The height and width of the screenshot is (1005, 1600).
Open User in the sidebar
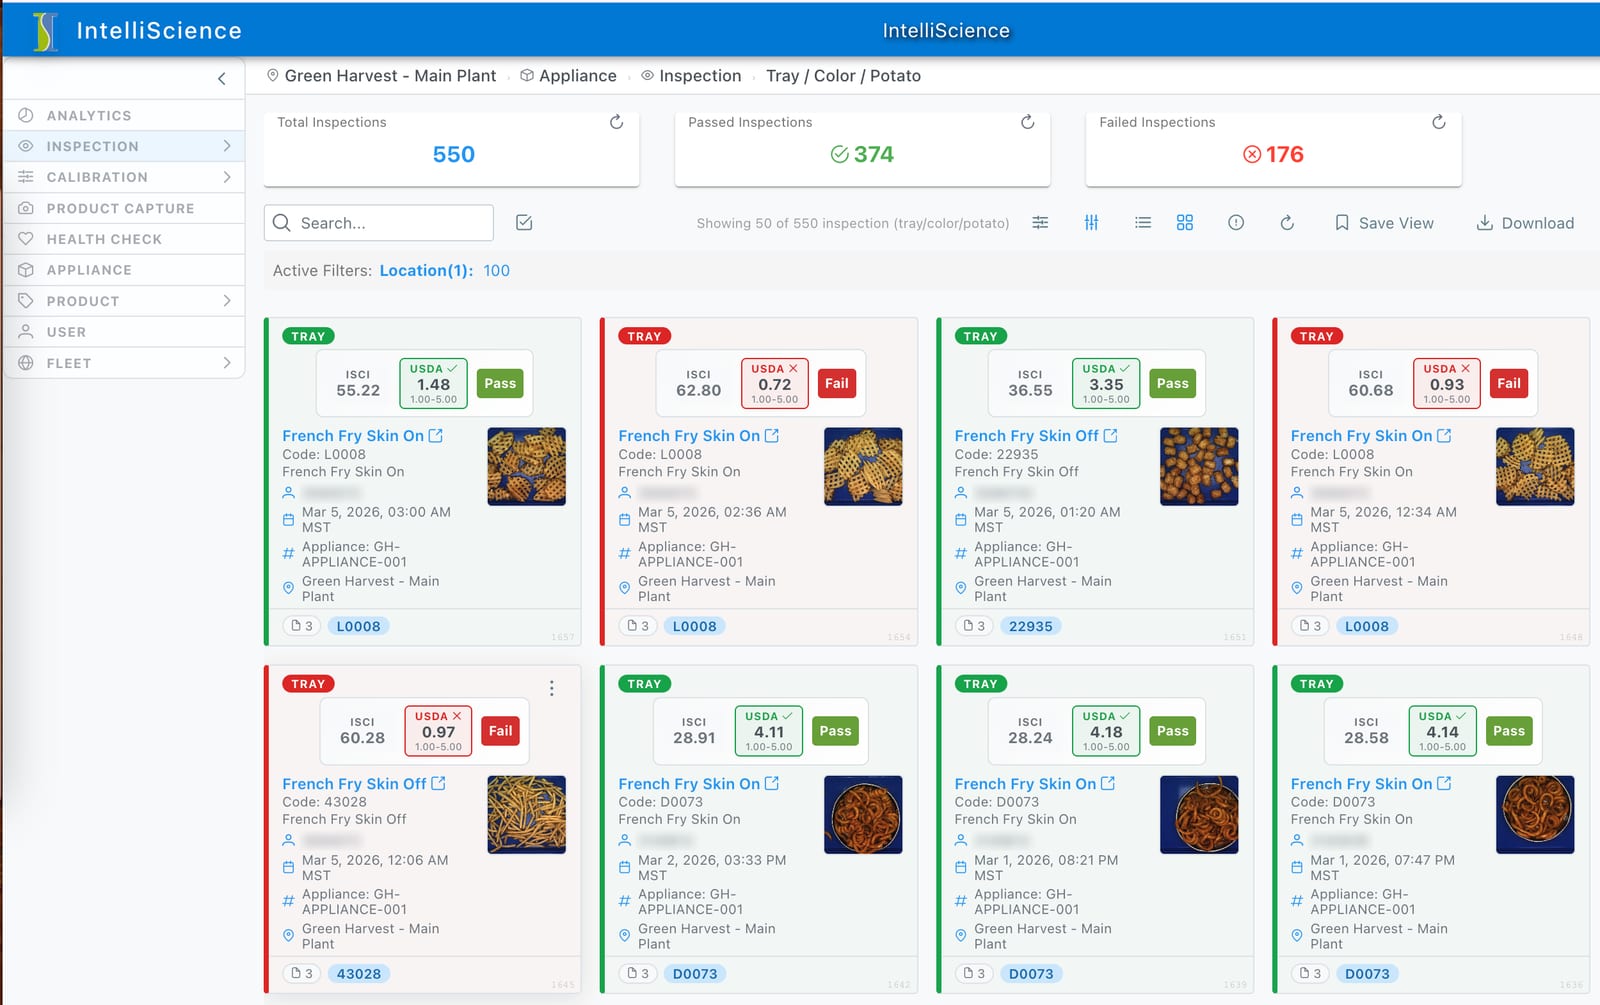click(x=125, y=332)
